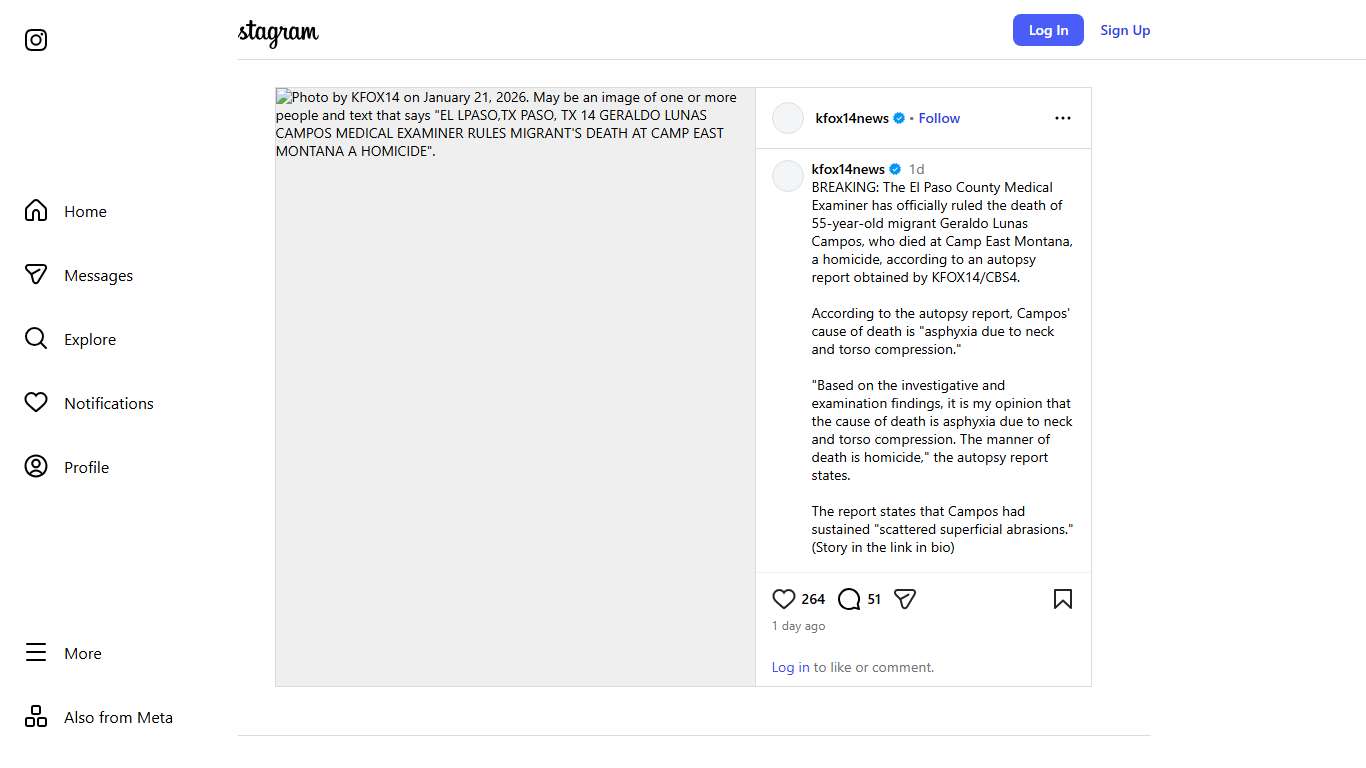
Task: Open Notifications heart icon in sidebar
Action: (36, 403)
